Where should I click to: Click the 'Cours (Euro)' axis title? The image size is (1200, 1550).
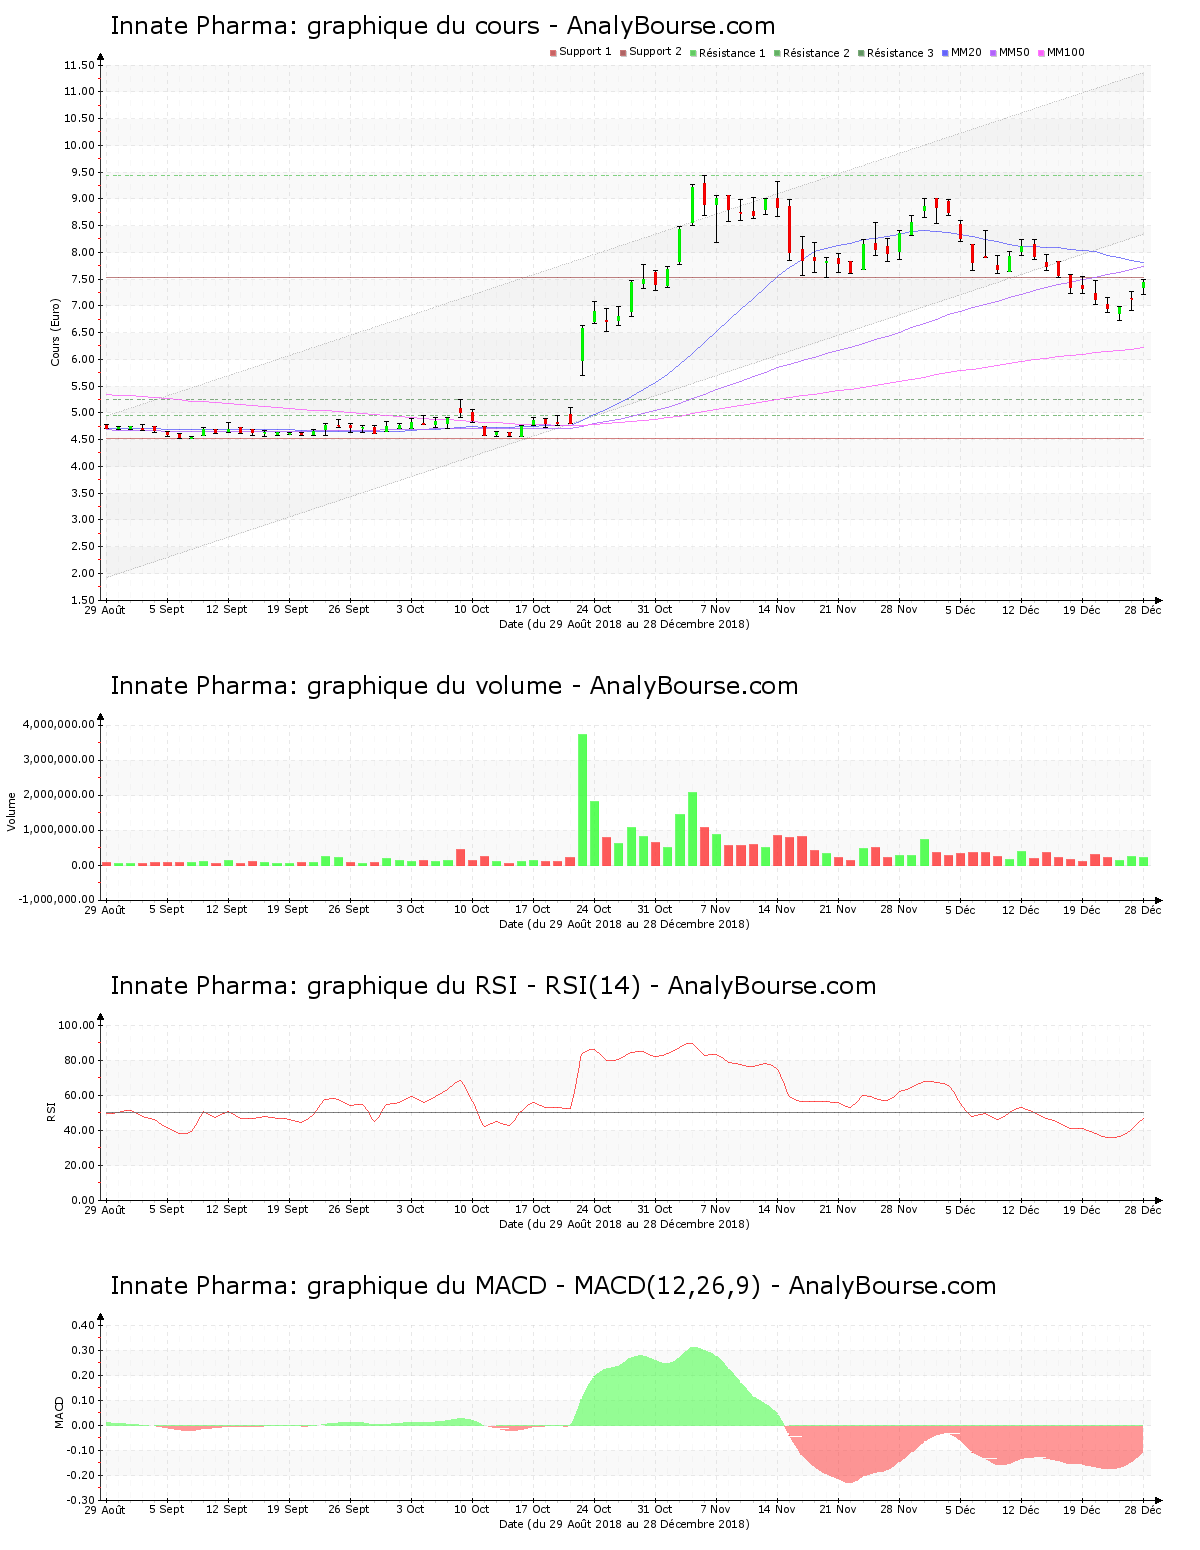pyautogui.click(x=56, y=332)
